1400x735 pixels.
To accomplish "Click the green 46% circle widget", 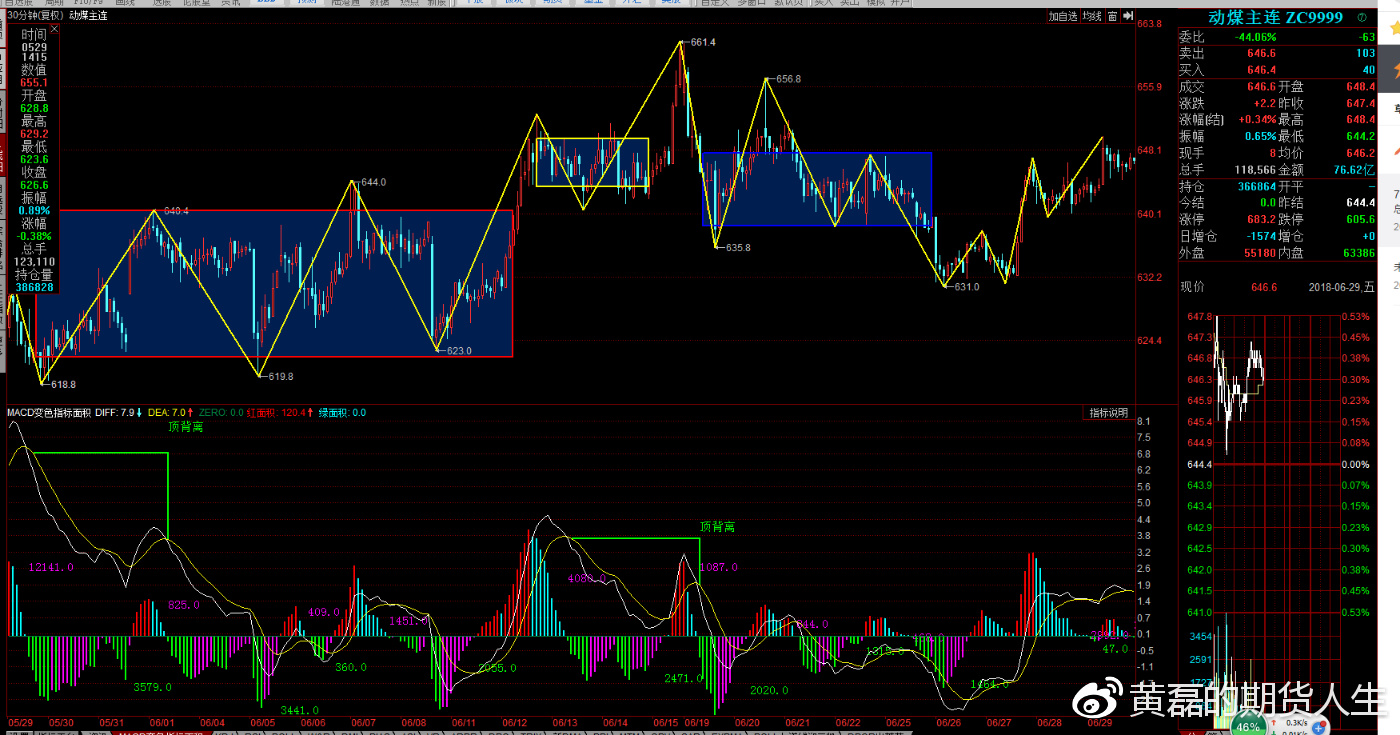I will [x=1246, y=725].
